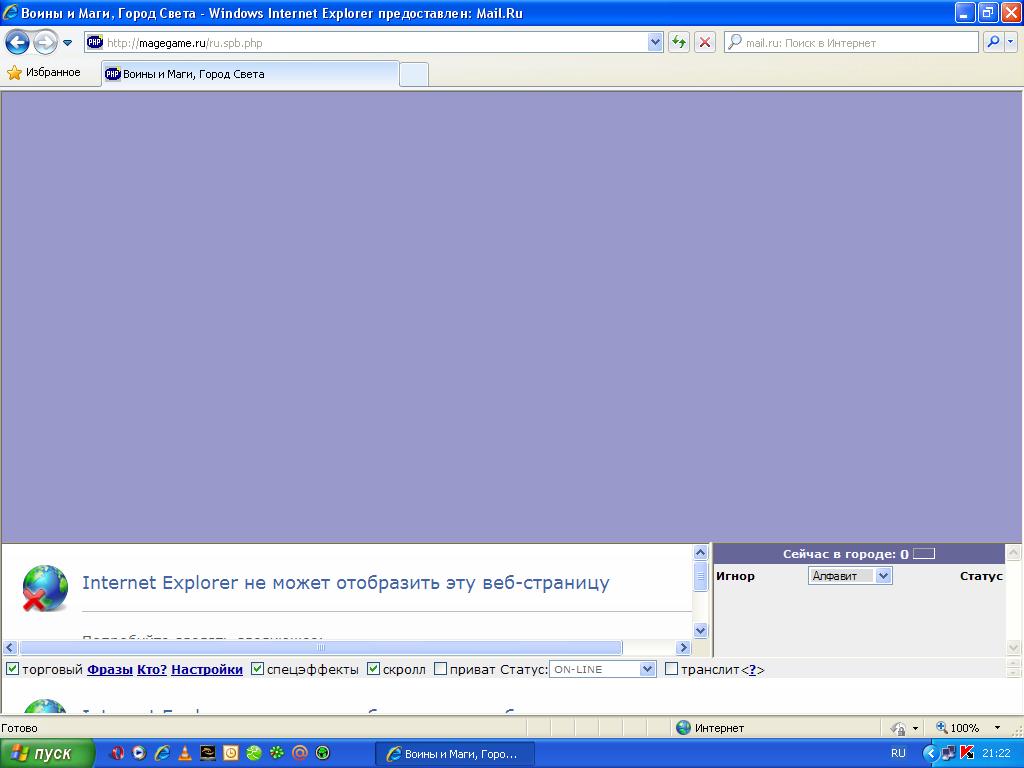This screenshot has width=1024, height=768.
Task: Open the search provider dropdown arrow
Action: point(1011,42)
